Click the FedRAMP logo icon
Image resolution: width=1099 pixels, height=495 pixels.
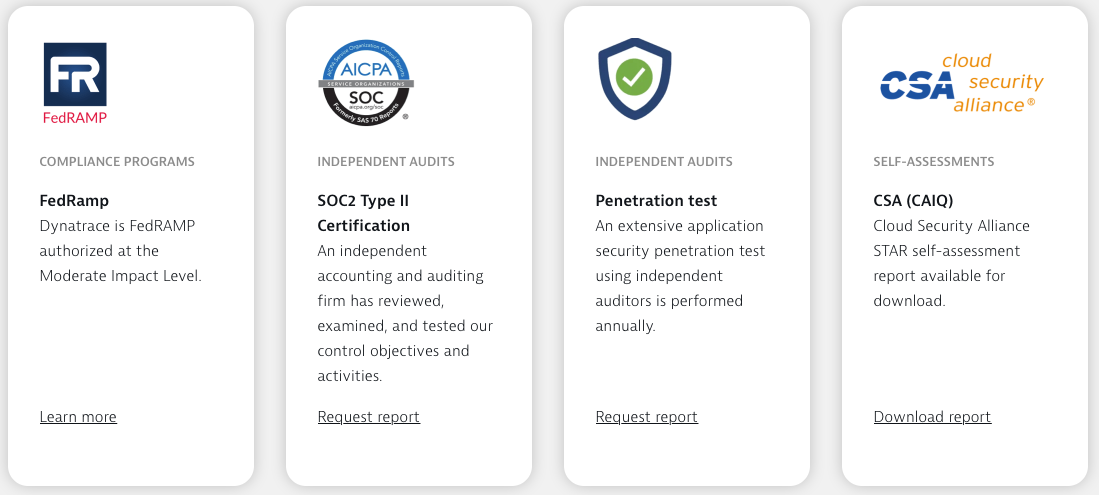pyautogui.click(x=75, y=83)
